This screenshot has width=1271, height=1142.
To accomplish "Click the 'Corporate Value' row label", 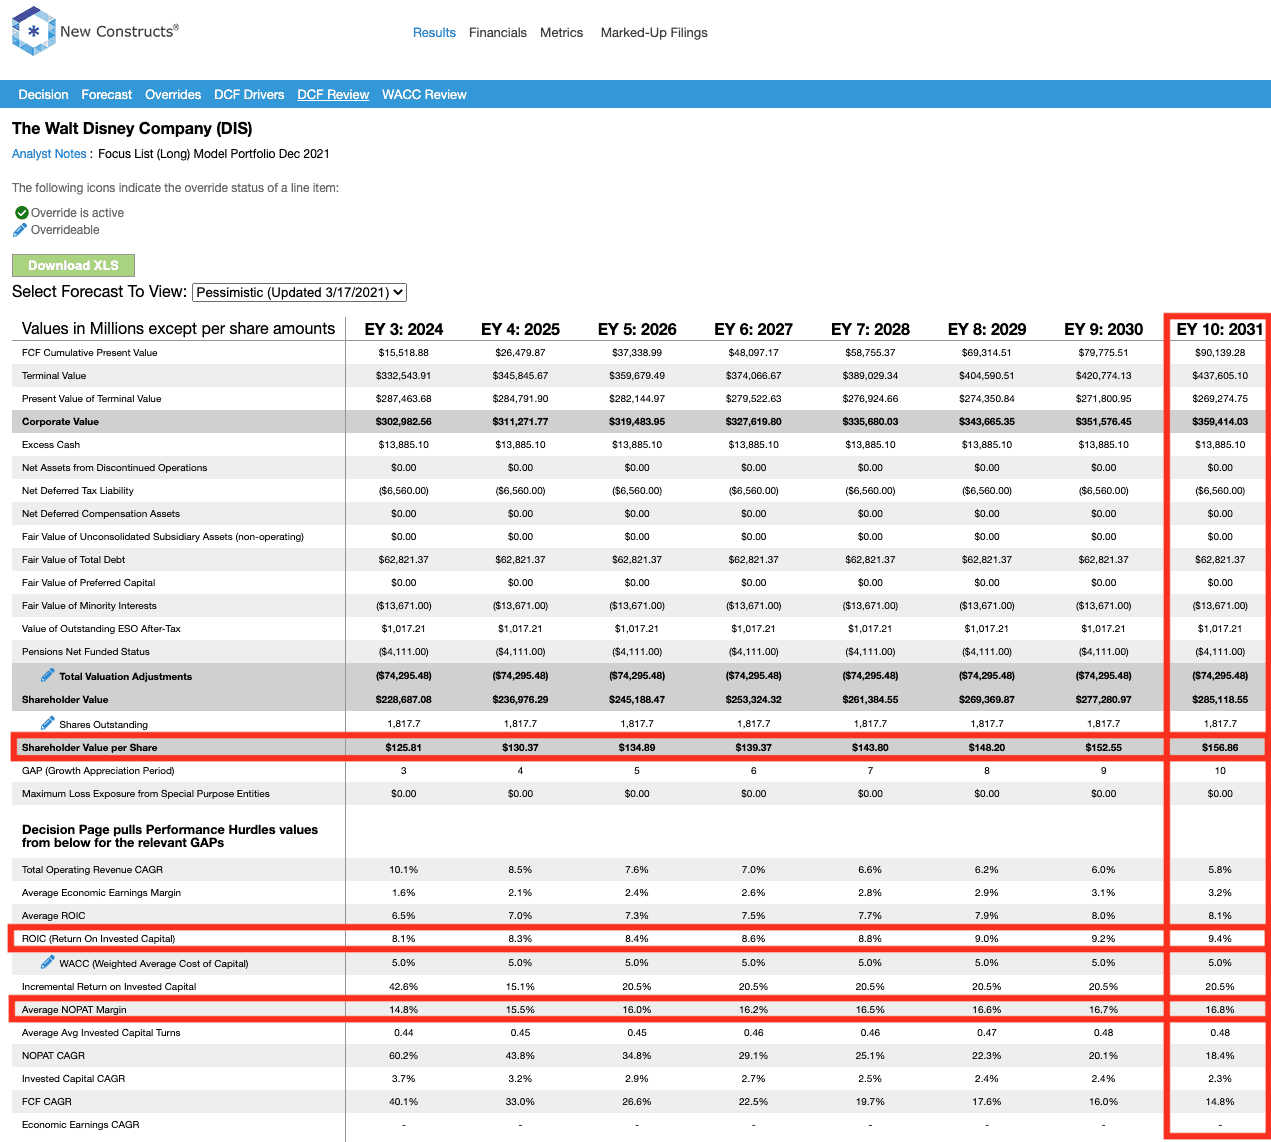I will click(60, 422).
